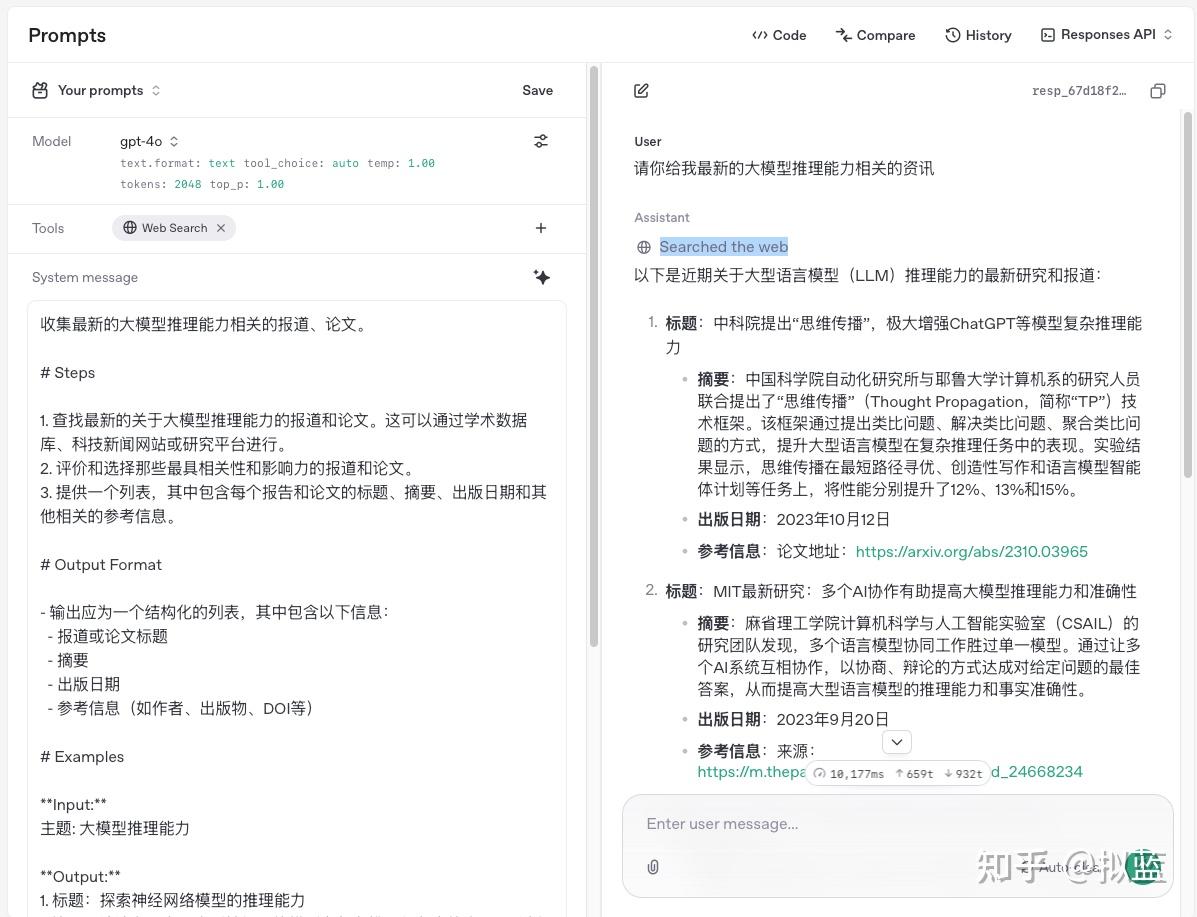Image resolution: width=1197 pixels, height=917 pixels.
Task: Expand the Your prompts selector
Action: pos(96,90)
